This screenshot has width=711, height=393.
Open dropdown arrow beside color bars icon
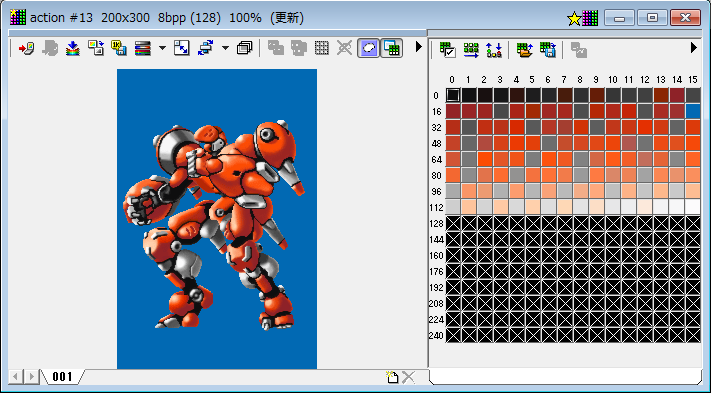(x=162, y=48)
